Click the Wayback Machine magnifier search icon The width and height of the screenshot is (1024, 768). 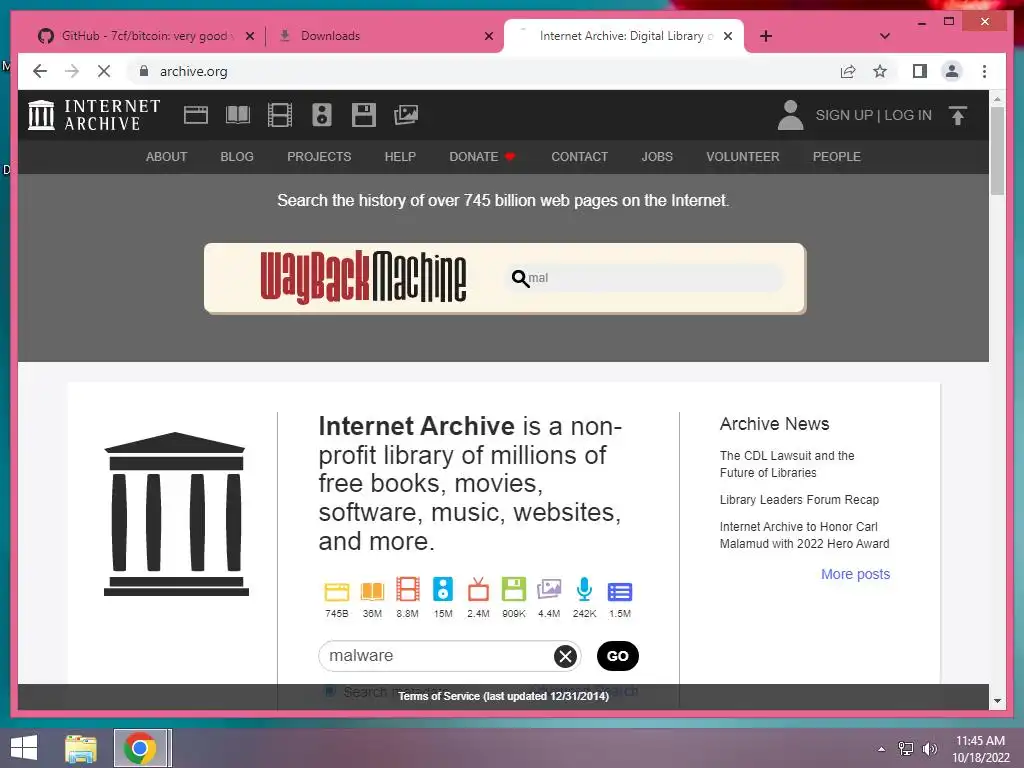click(520, 278)
